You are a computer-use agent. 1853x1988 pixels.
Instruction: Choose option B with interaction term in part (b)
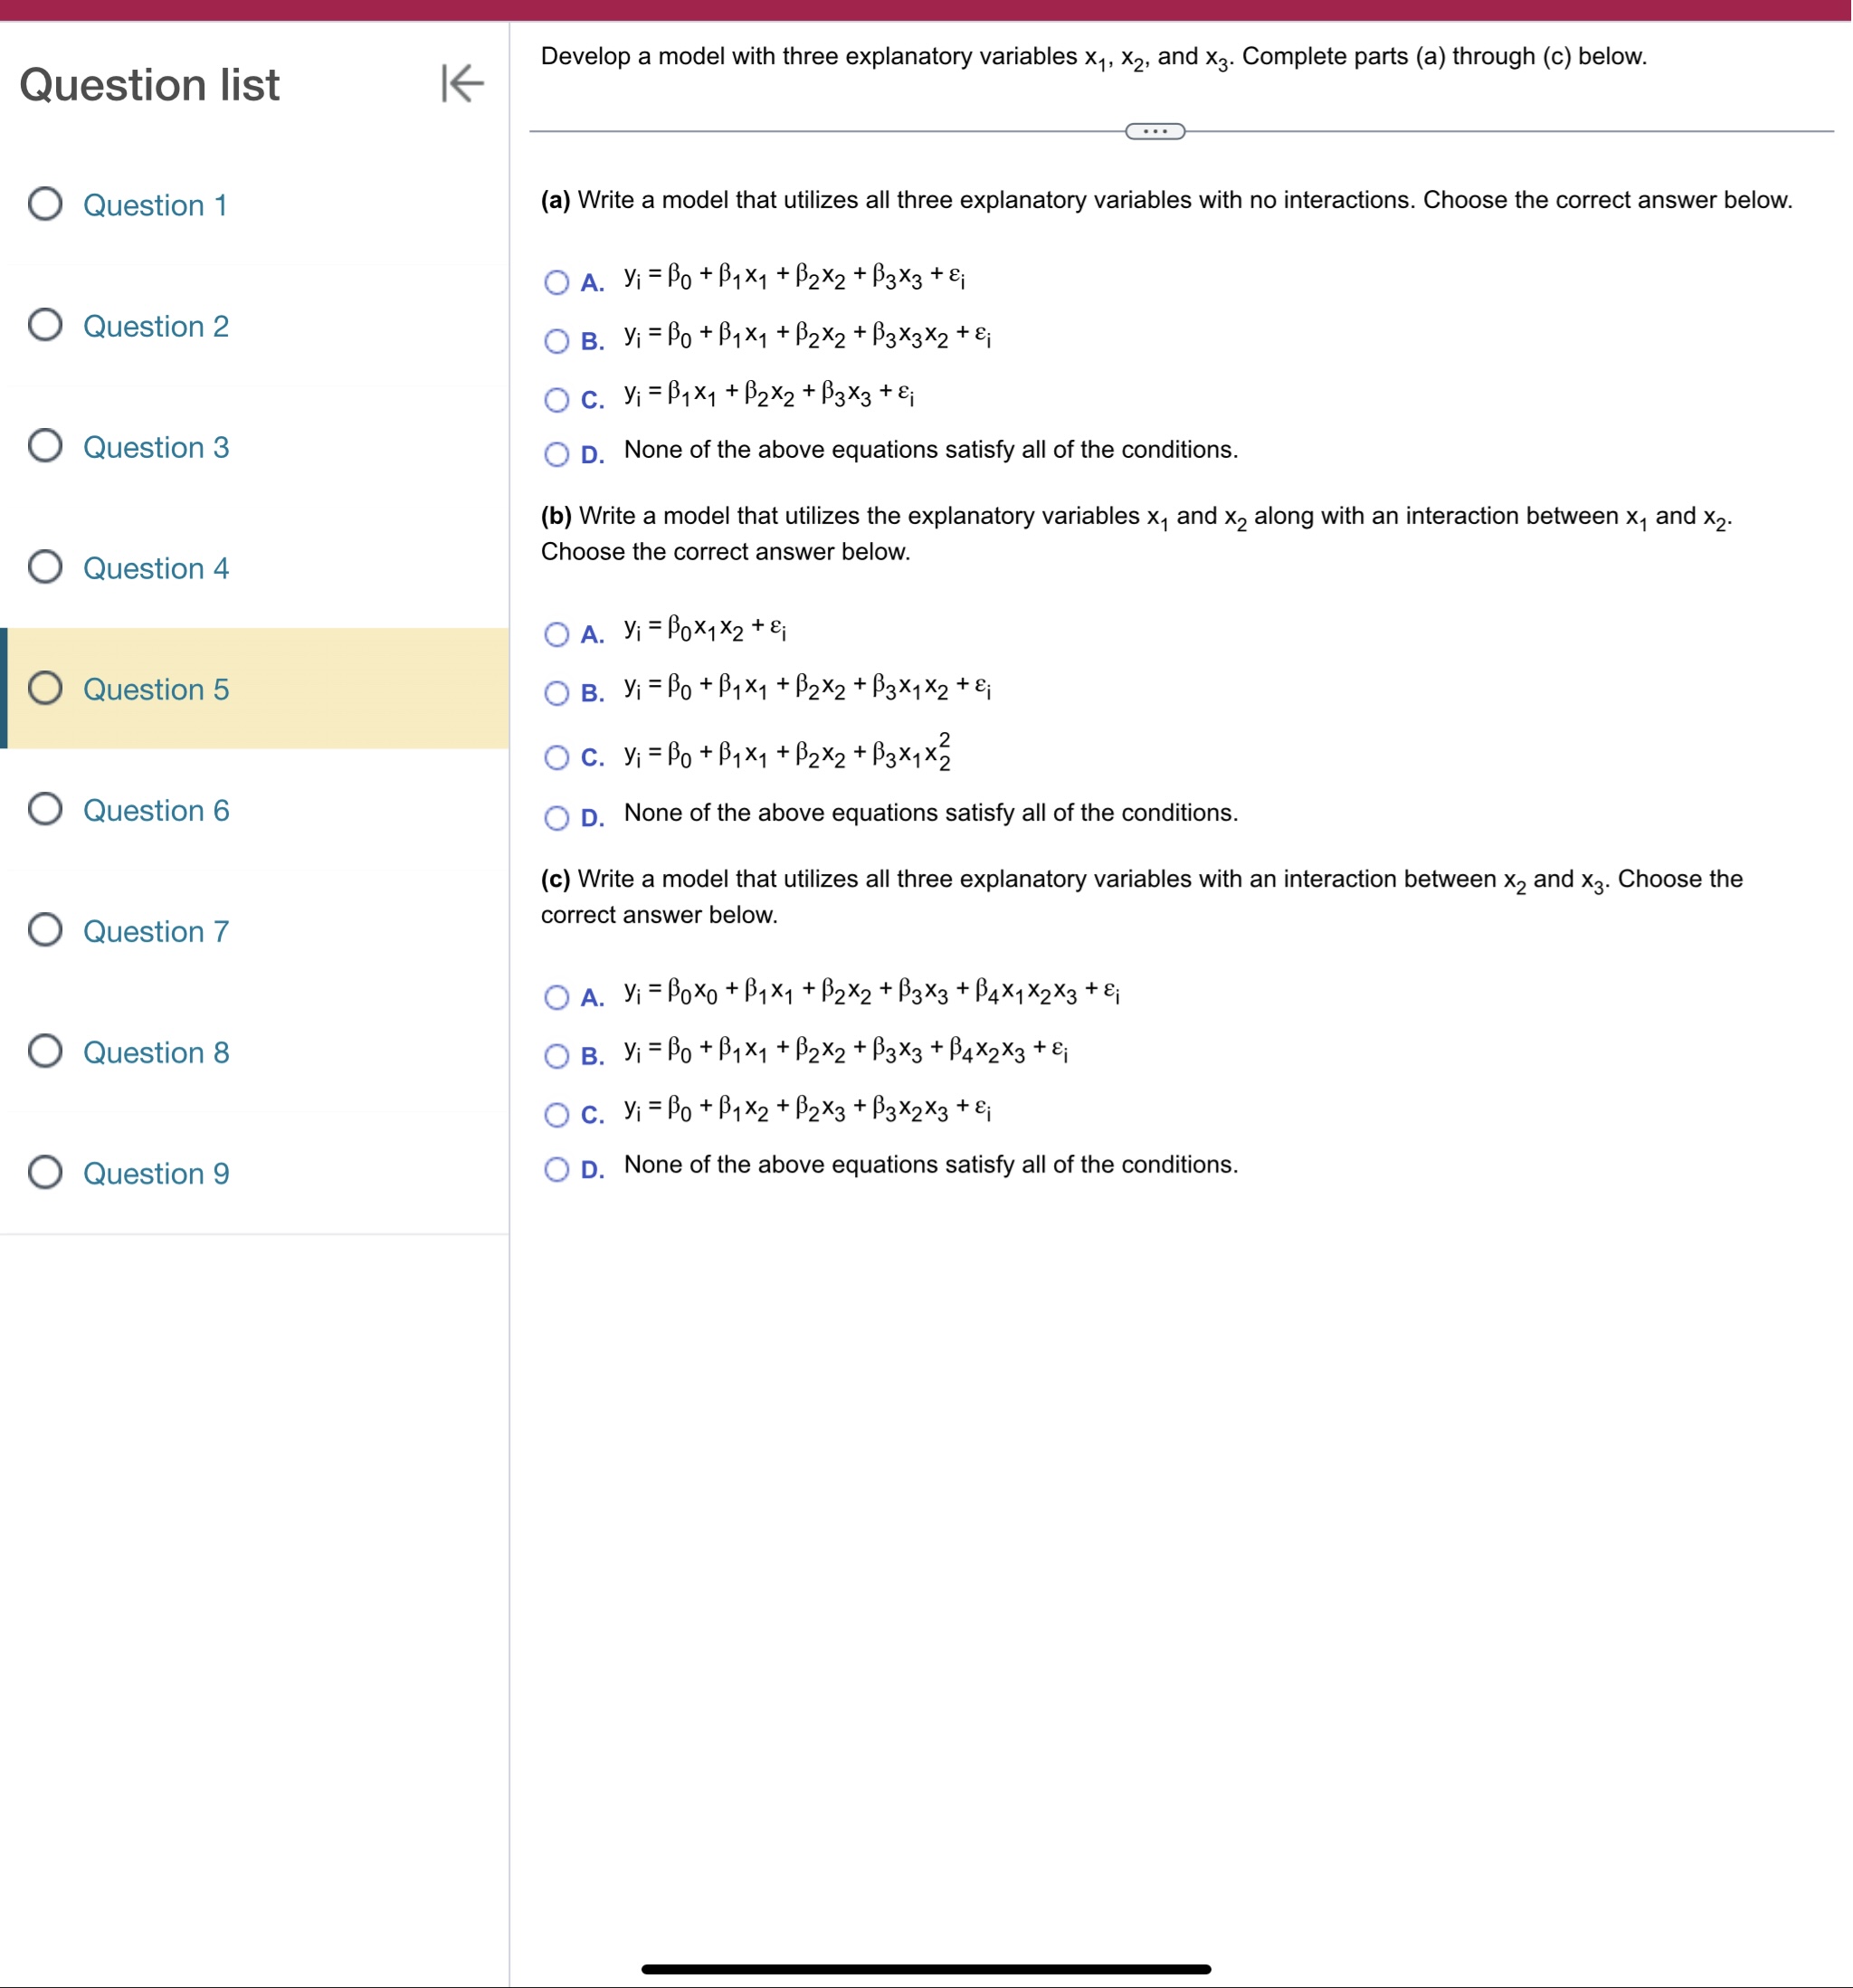pyautogui.click(x=558, y=693)
